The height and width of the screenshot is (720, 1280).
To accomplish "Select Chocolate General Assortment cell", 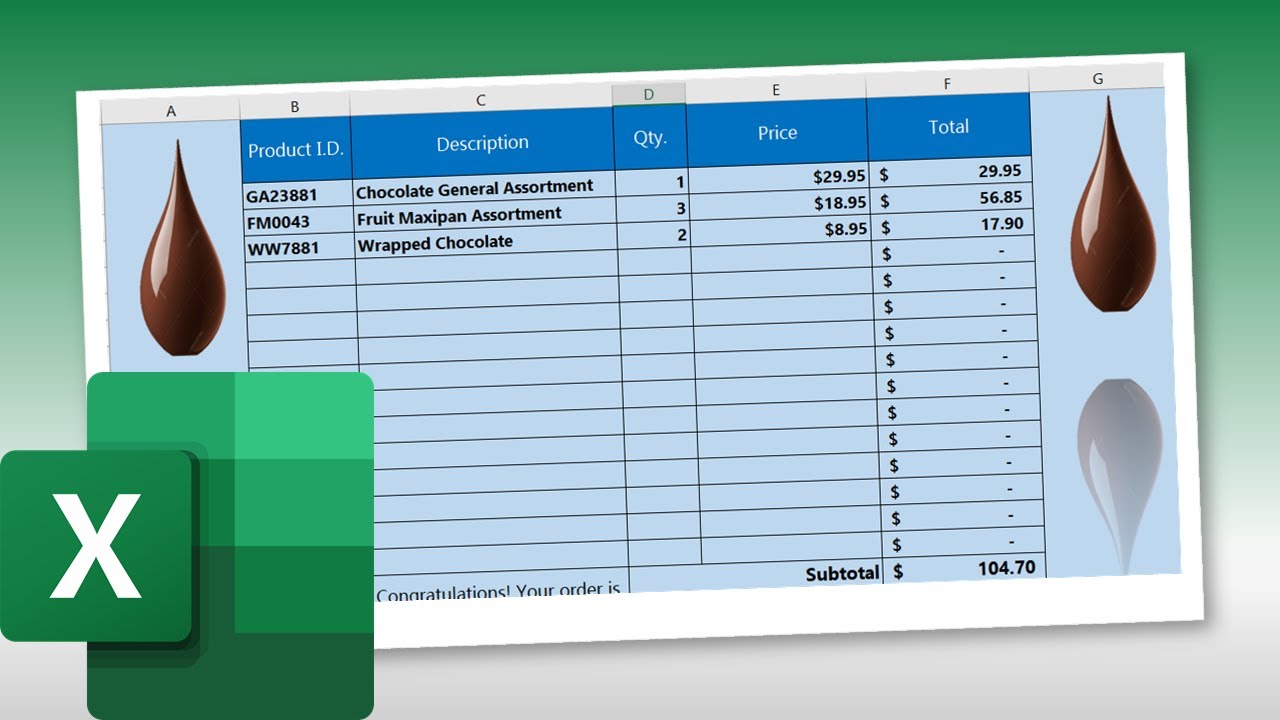I will 485,187.
